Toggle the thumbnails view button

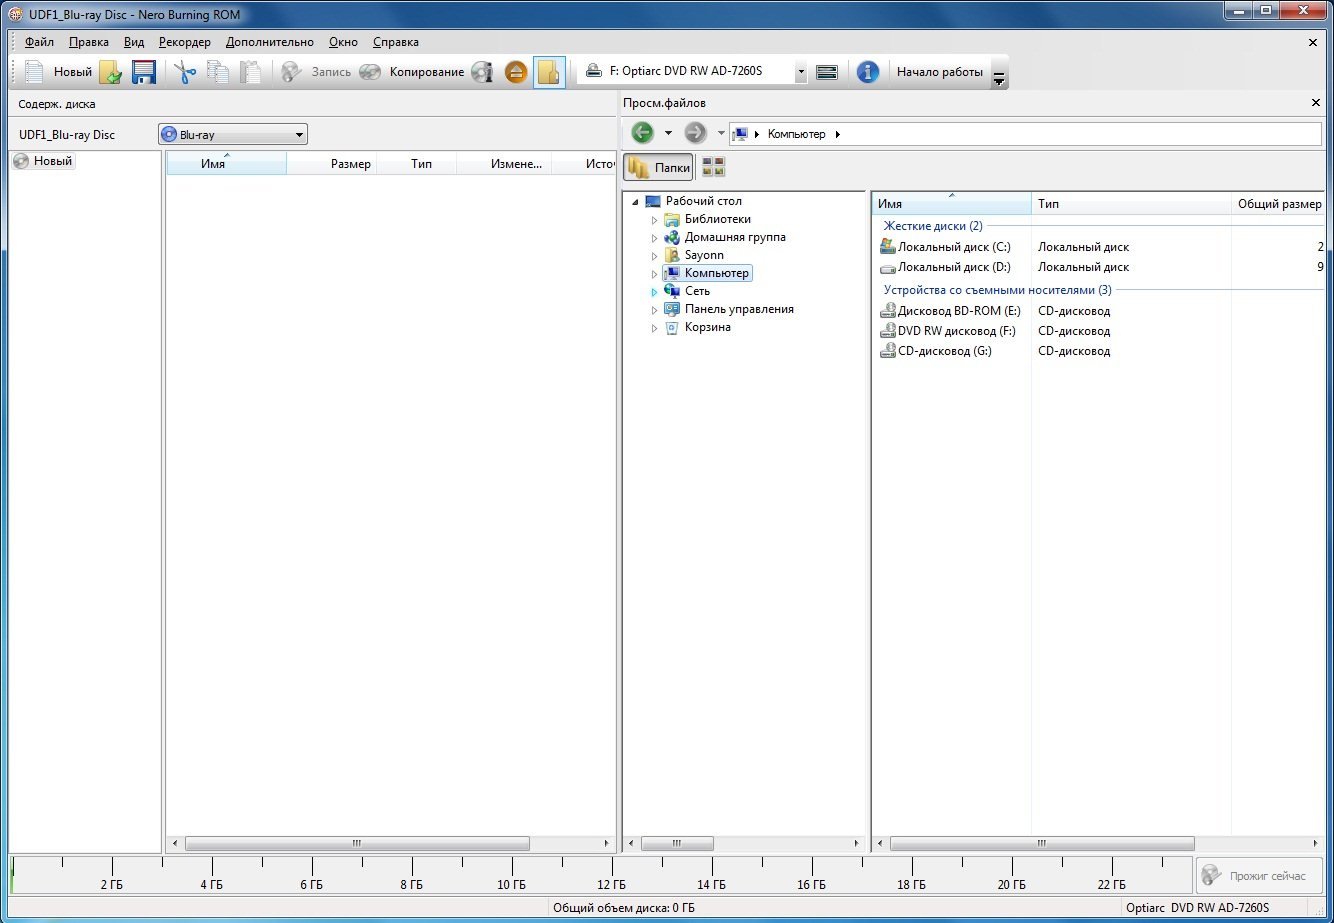(x=713, y=168)
